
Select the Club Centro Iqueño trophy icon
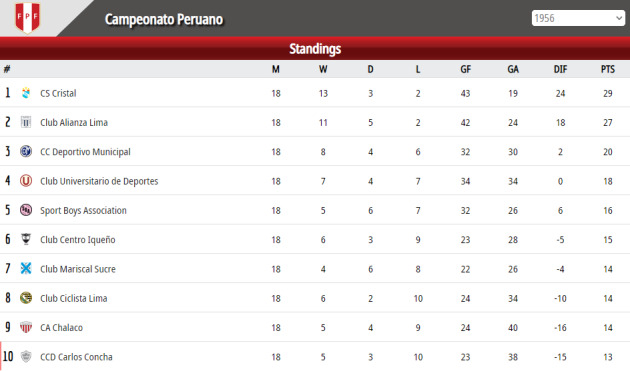point(26,239)
